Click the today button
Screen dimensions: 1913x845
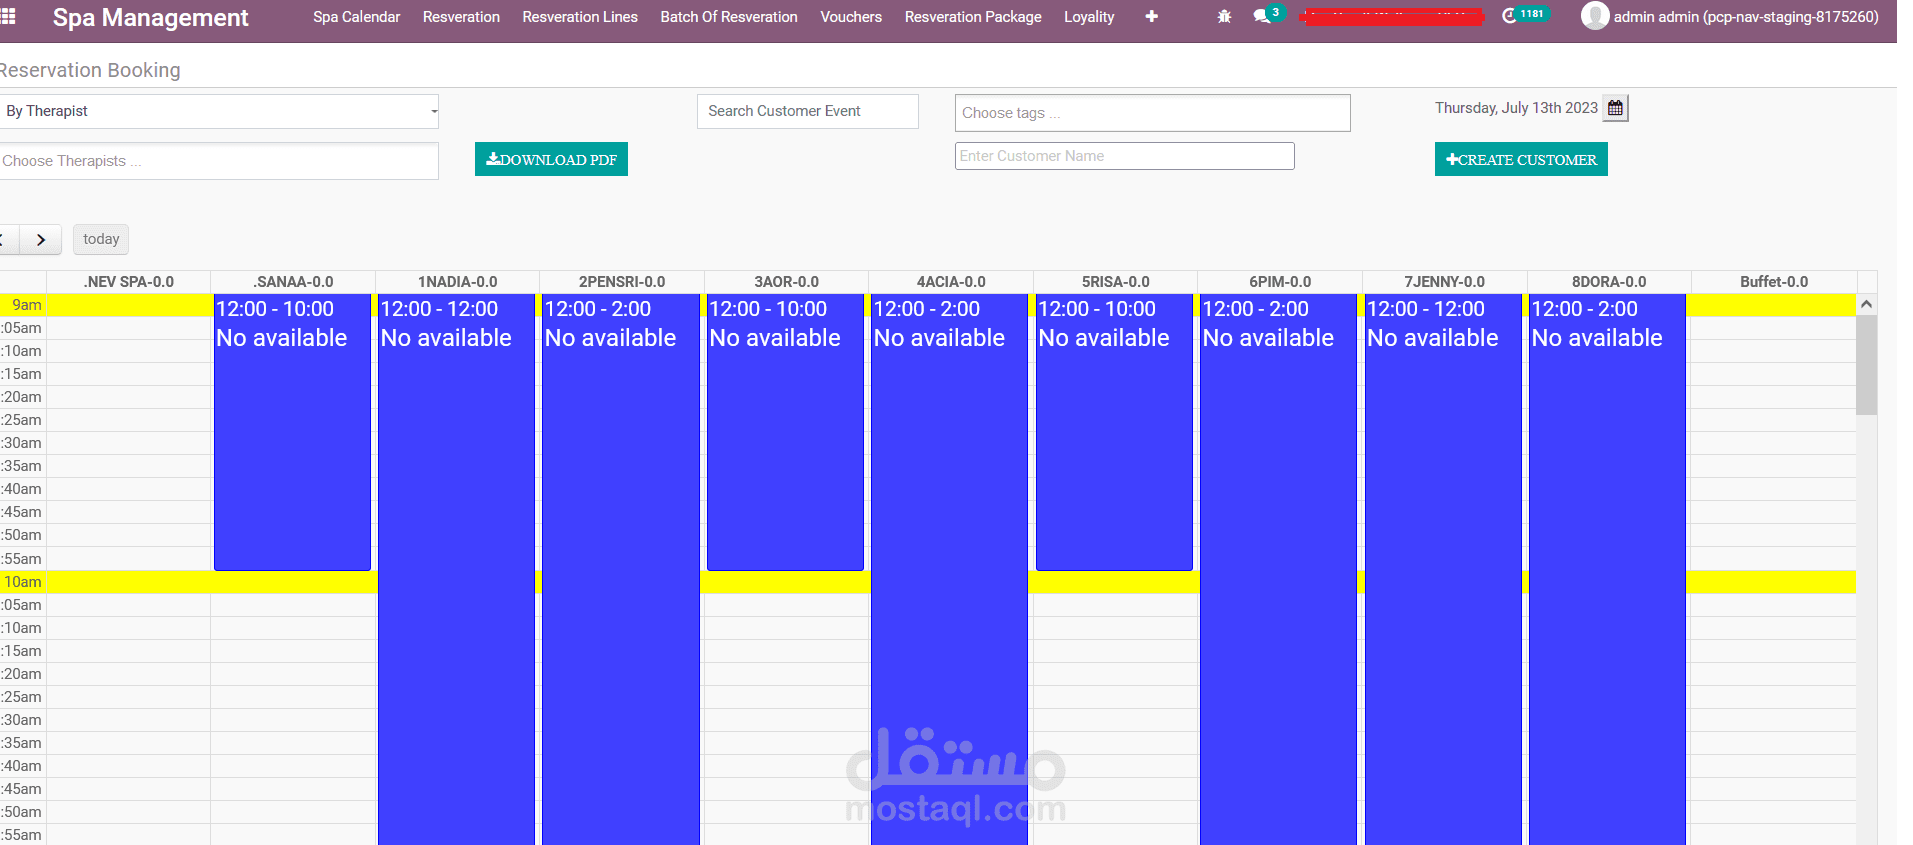(101, 239)
